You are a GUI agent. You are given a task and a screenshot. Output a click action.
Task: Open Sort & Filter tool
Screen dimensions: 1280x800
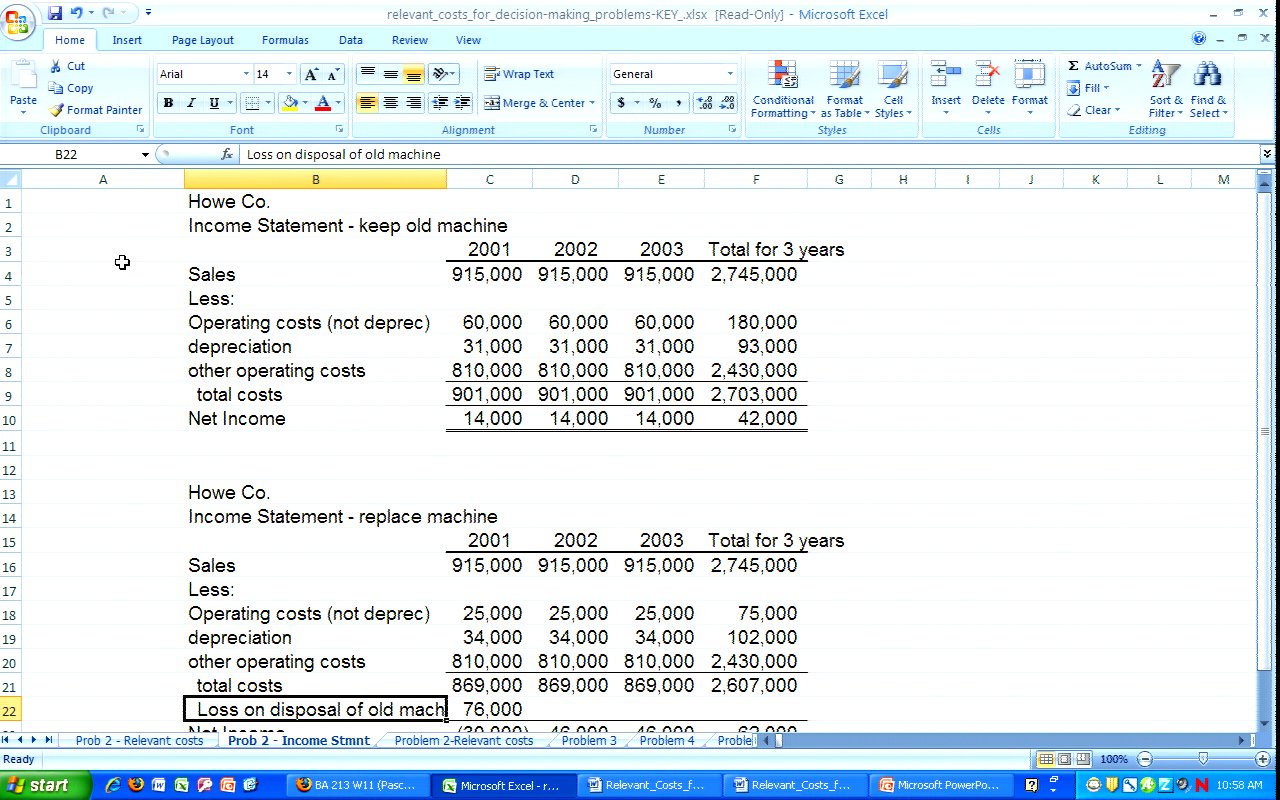(x=1165, y=75)
